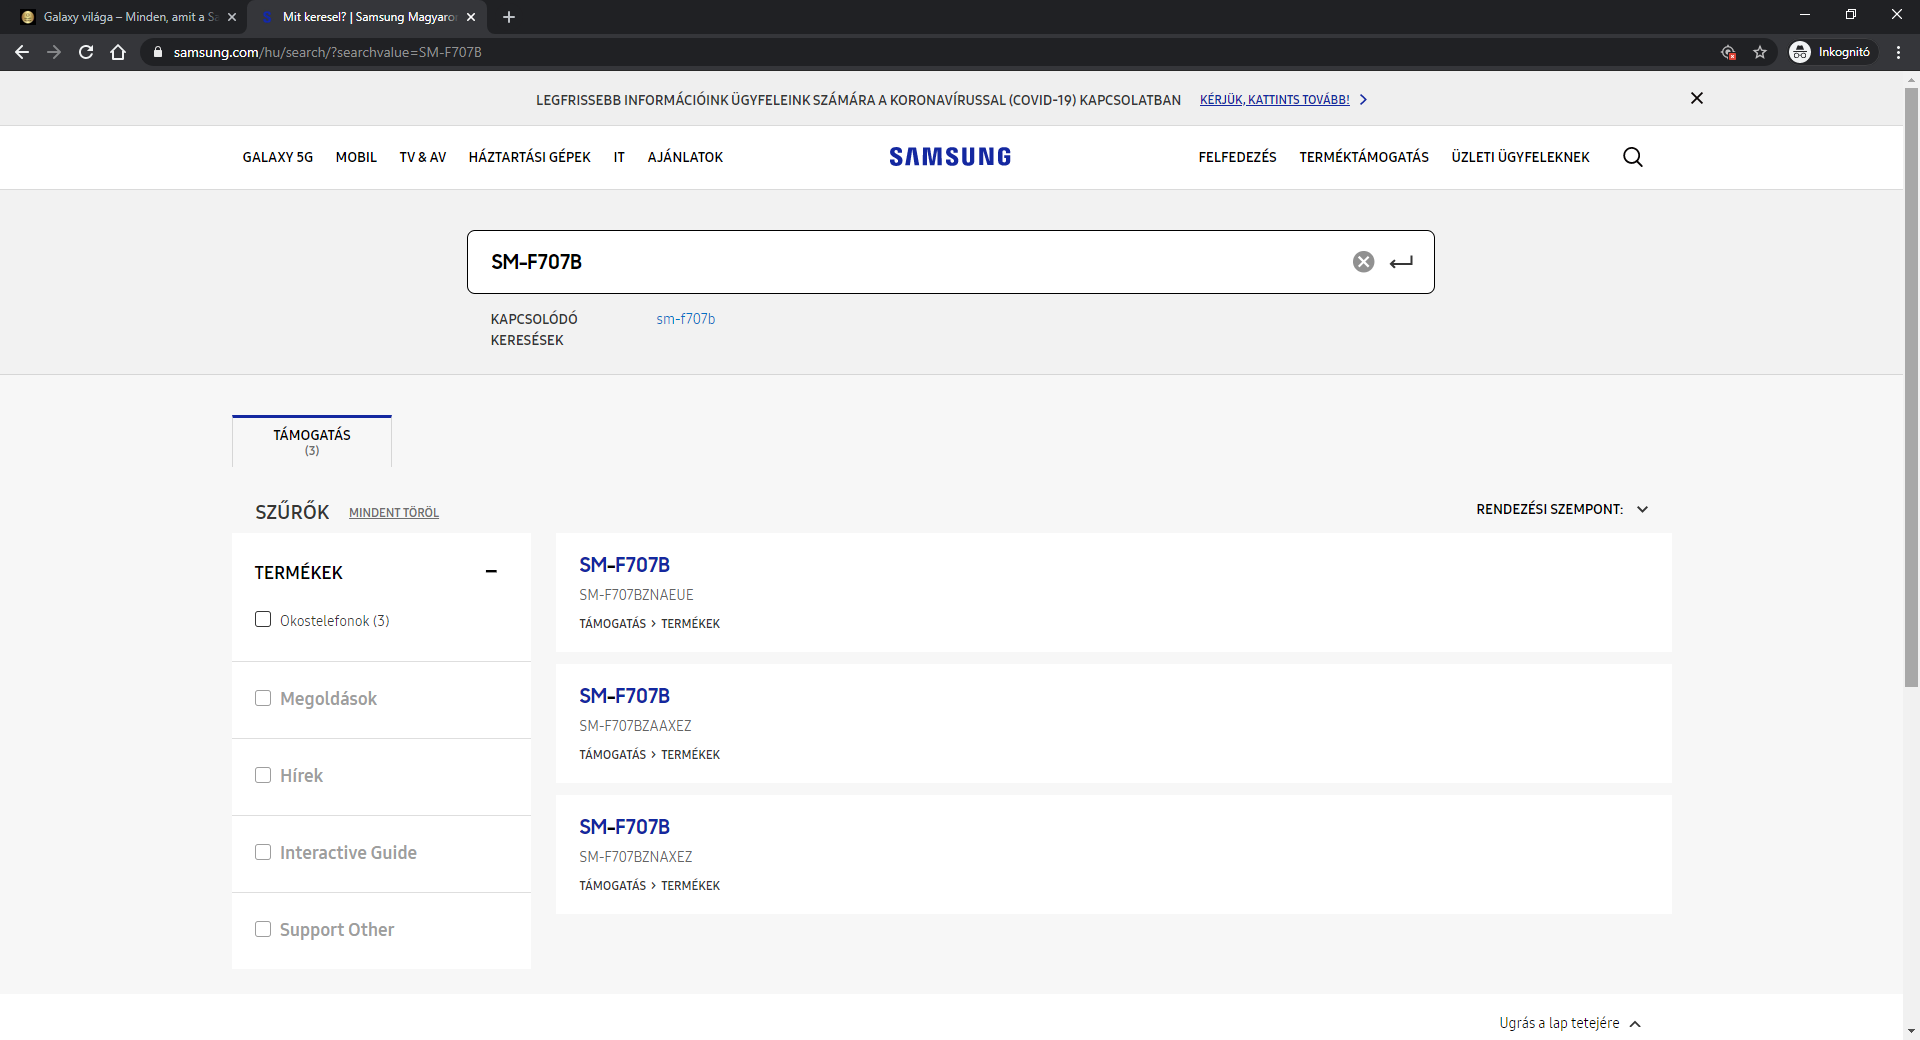The width and height of the screenshot is (1920, 1040).
Task: Collapse the Termékek filter section
Action: 491,572
